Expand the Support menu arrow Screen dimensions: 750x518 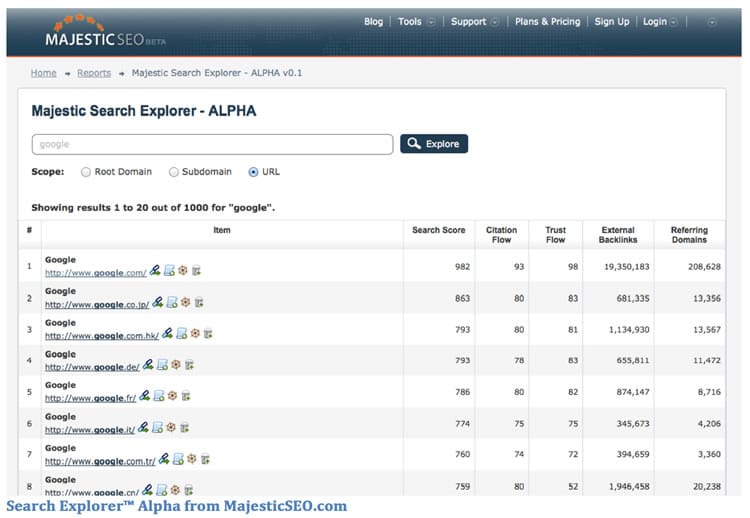[x=495, y=22]
